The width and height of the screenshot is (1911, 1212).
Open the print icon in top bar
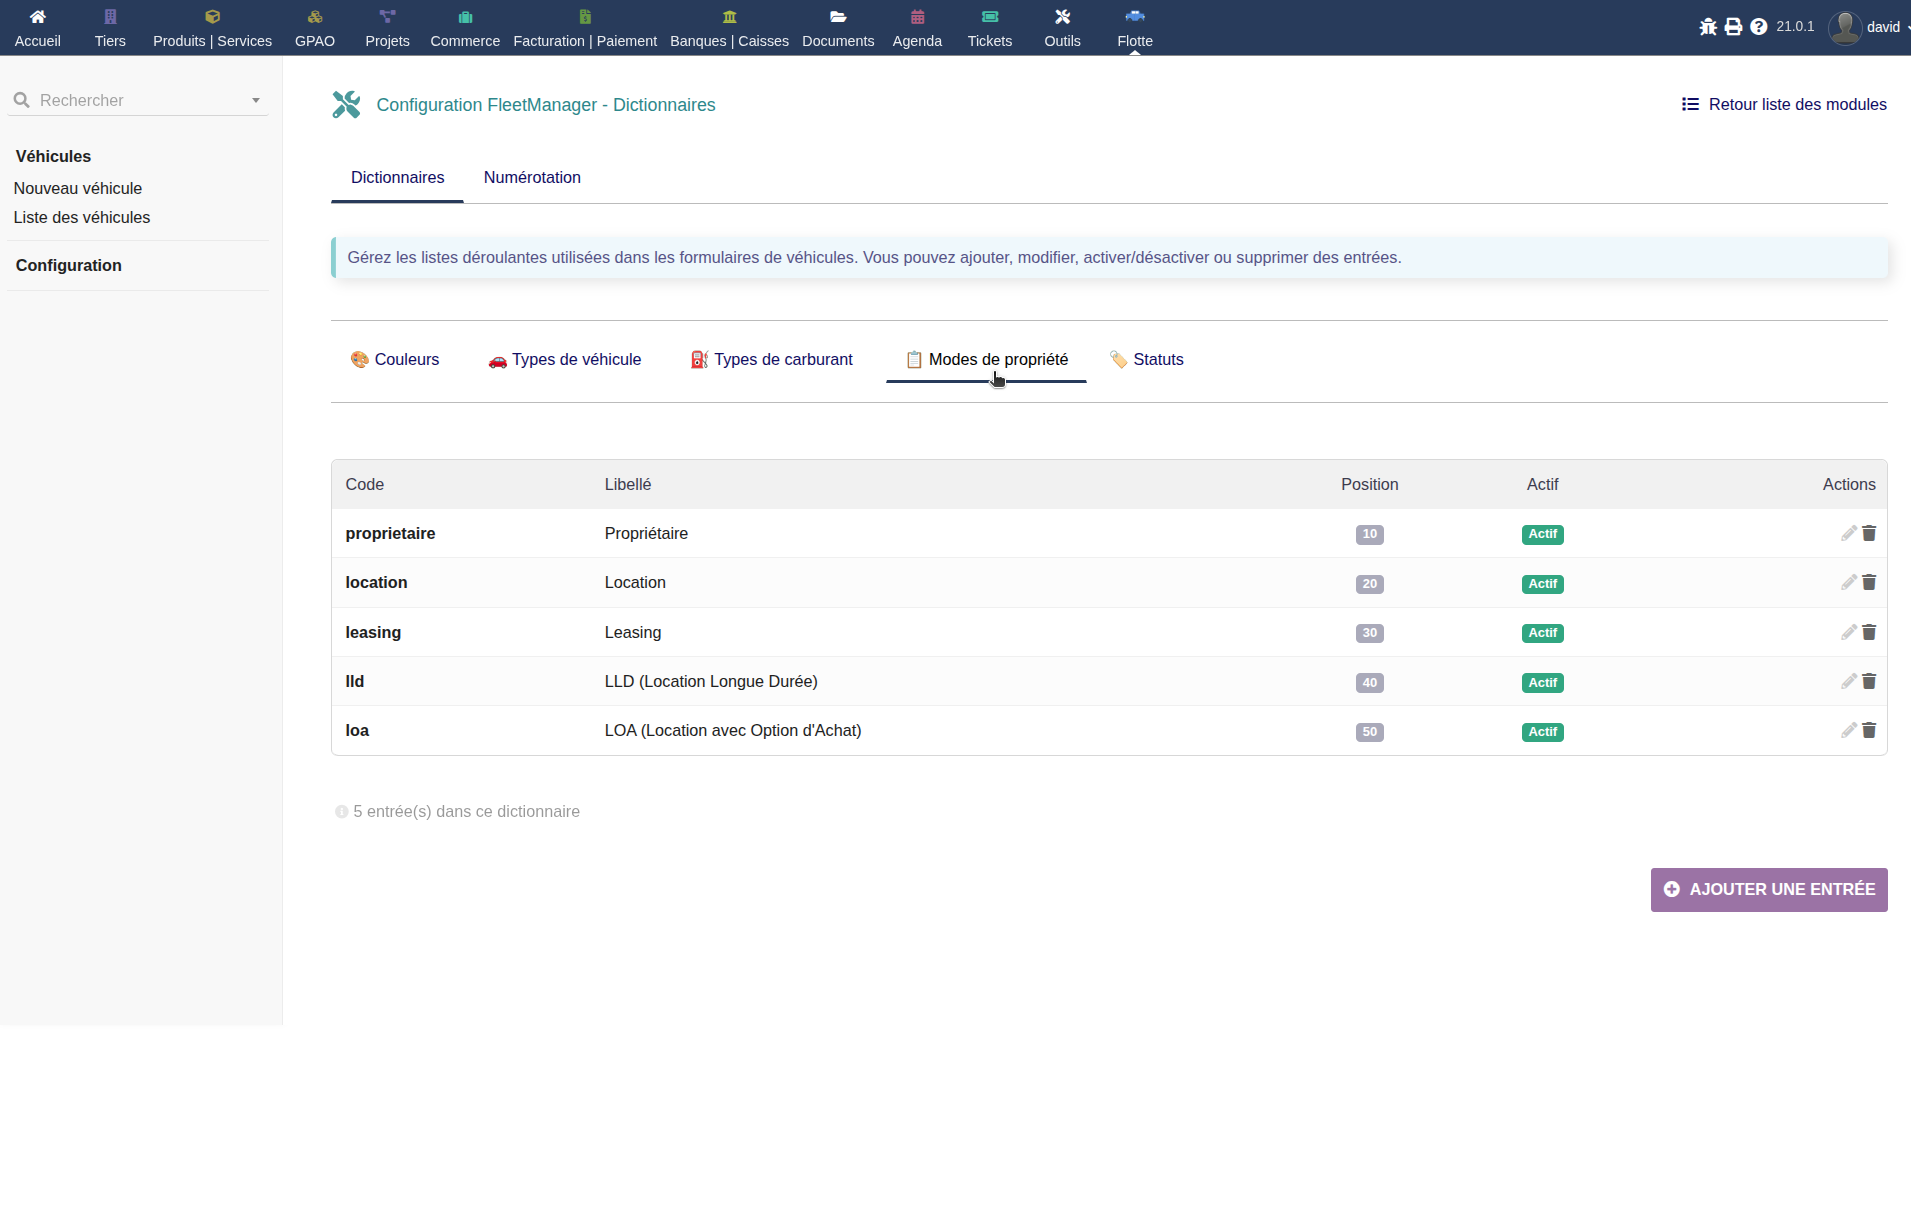(x=1733, y=27)
